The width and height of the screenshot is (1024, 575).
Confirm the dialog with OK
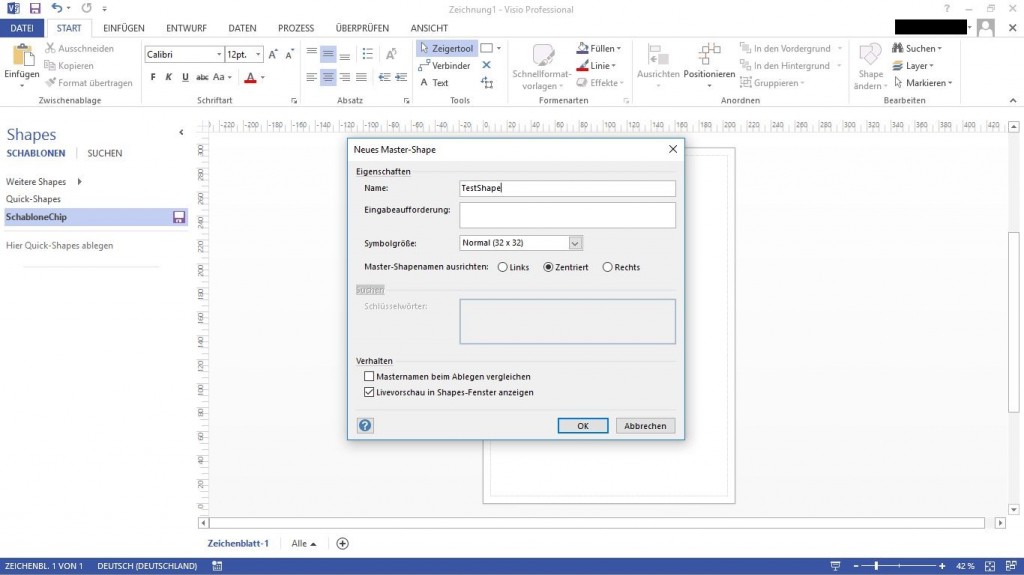click(x=583, y=425)
